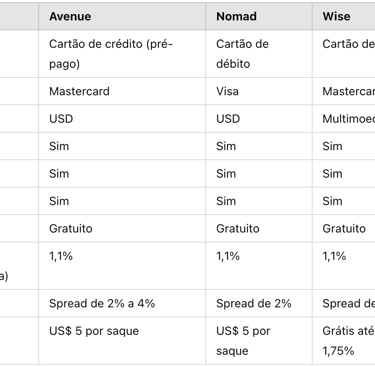Click the Gratuito cell under Nomad
The image size is (375, 366).
pos(259,228)
